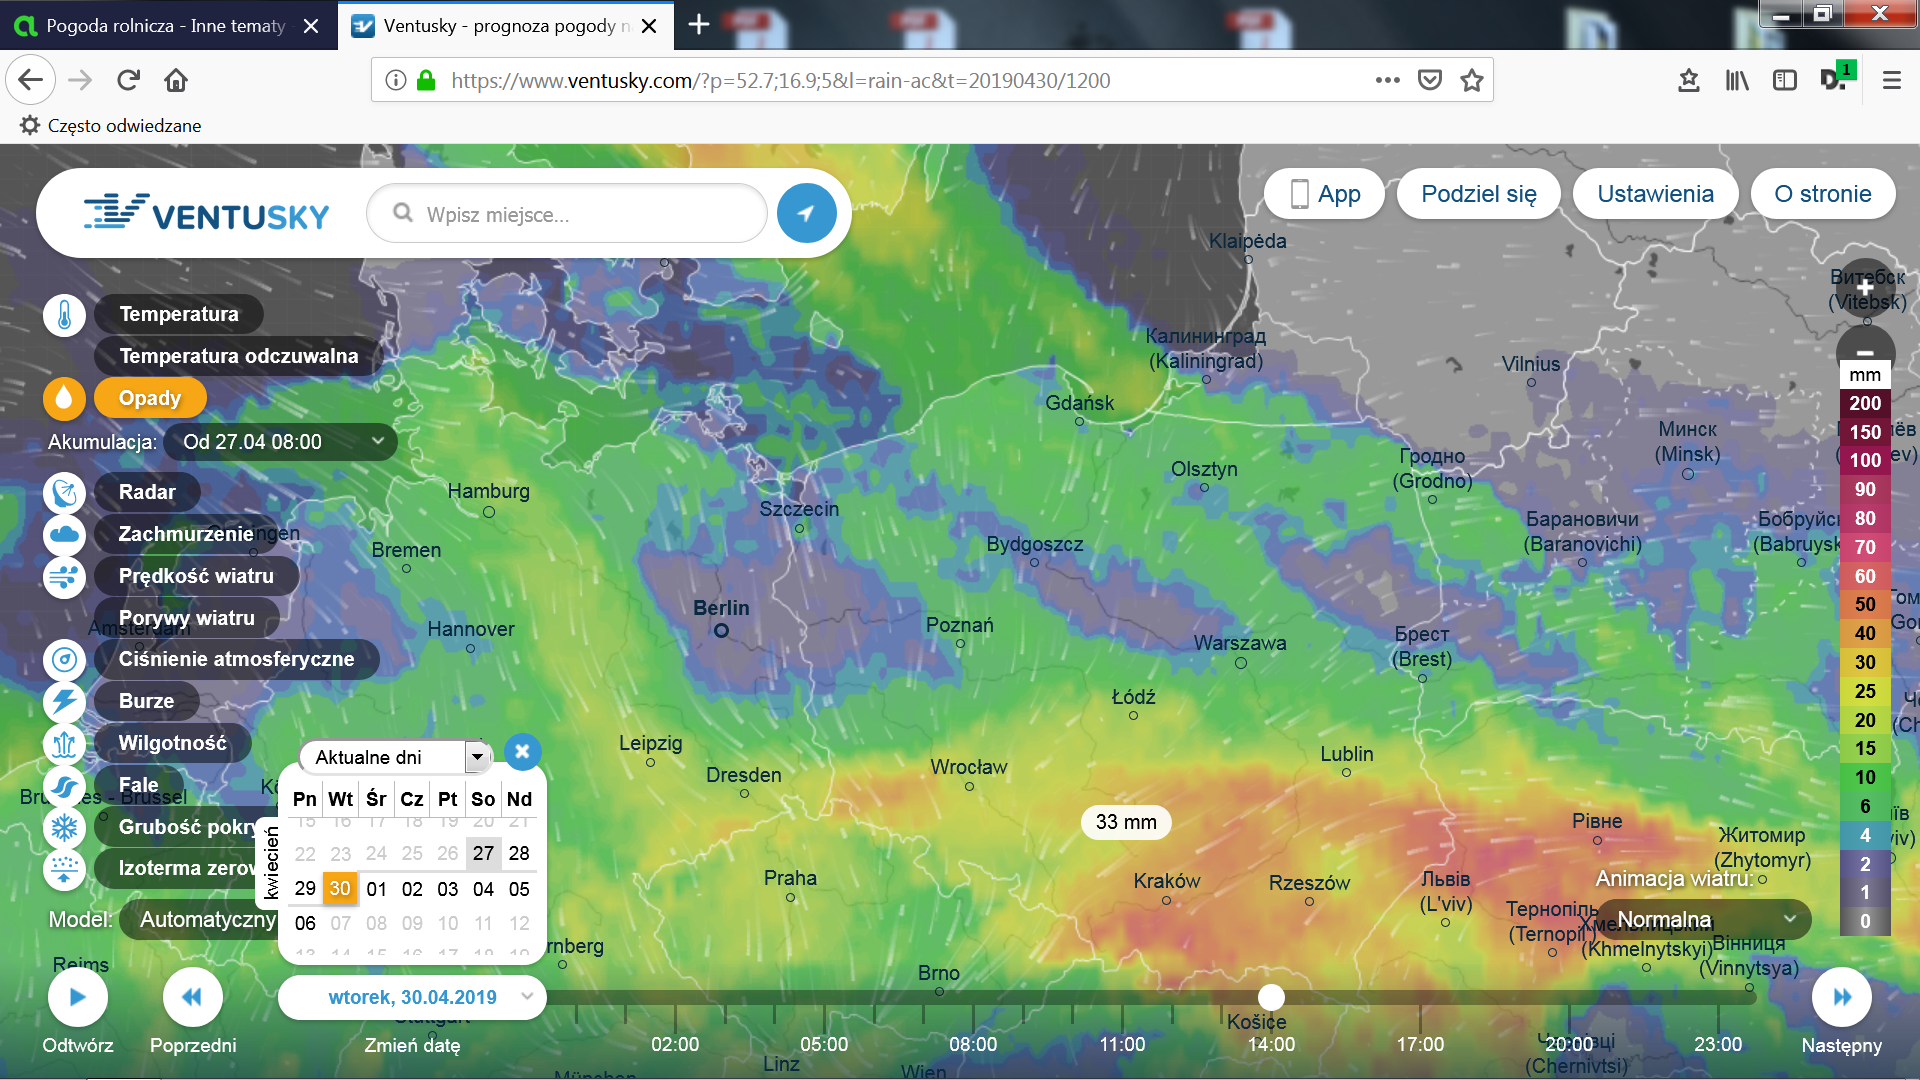Click the temperature thermometer icon
Image resolution: width=1920 pixels, height=1080 pixels.
[x=64, y=316]
